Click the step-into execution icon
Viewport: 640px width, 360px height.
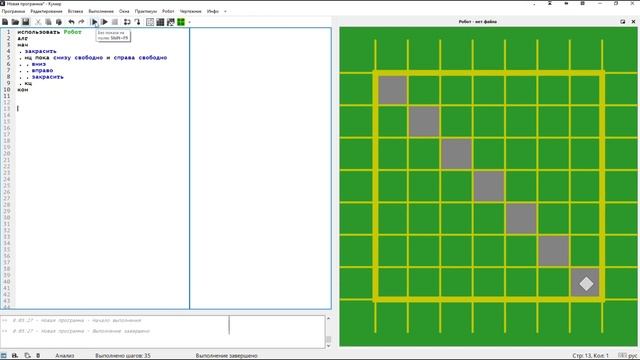tap(137, 22)
